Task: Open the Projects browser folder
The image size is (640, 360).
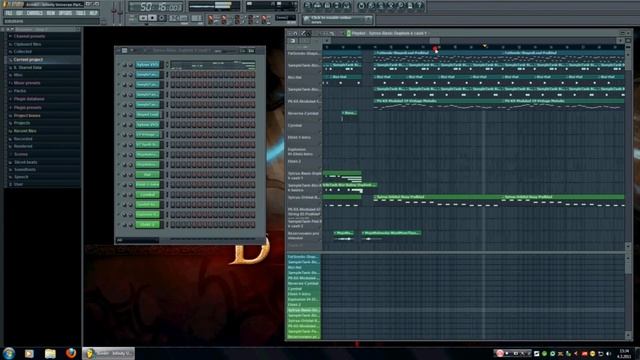Action: (x=22, y=123)
